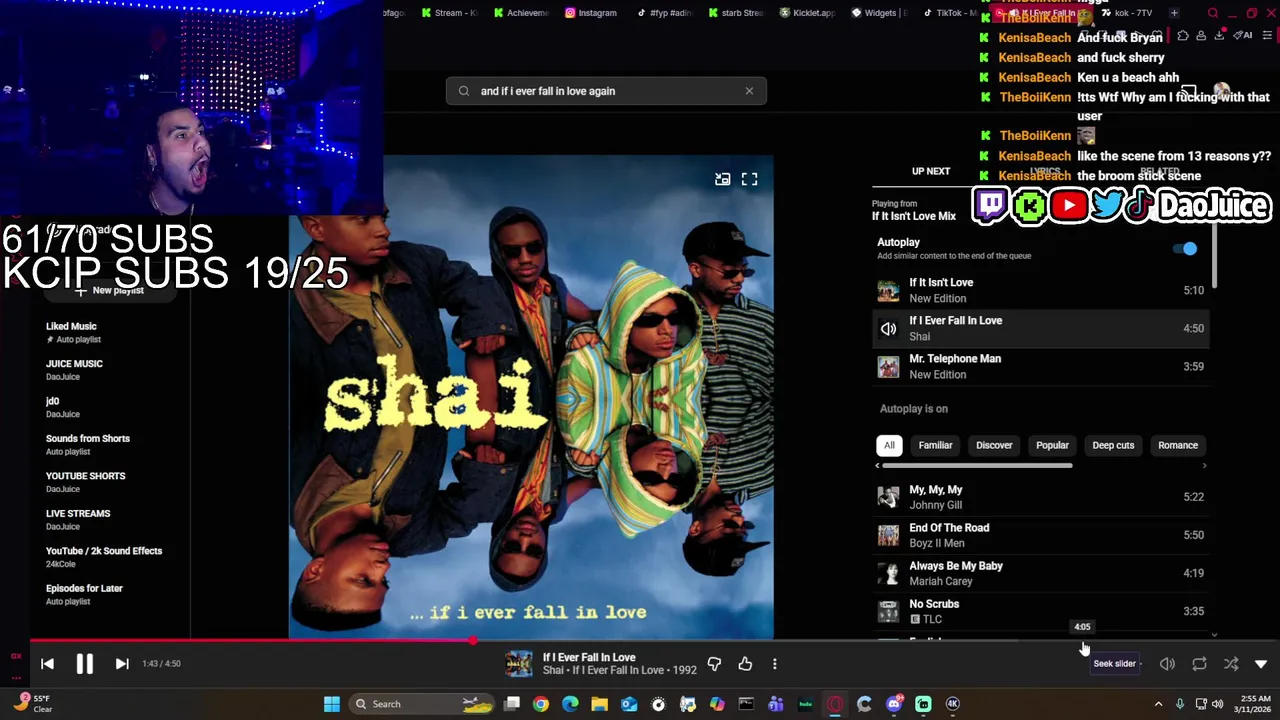Click the horizontal scrollbar under the filter chips

977,466
